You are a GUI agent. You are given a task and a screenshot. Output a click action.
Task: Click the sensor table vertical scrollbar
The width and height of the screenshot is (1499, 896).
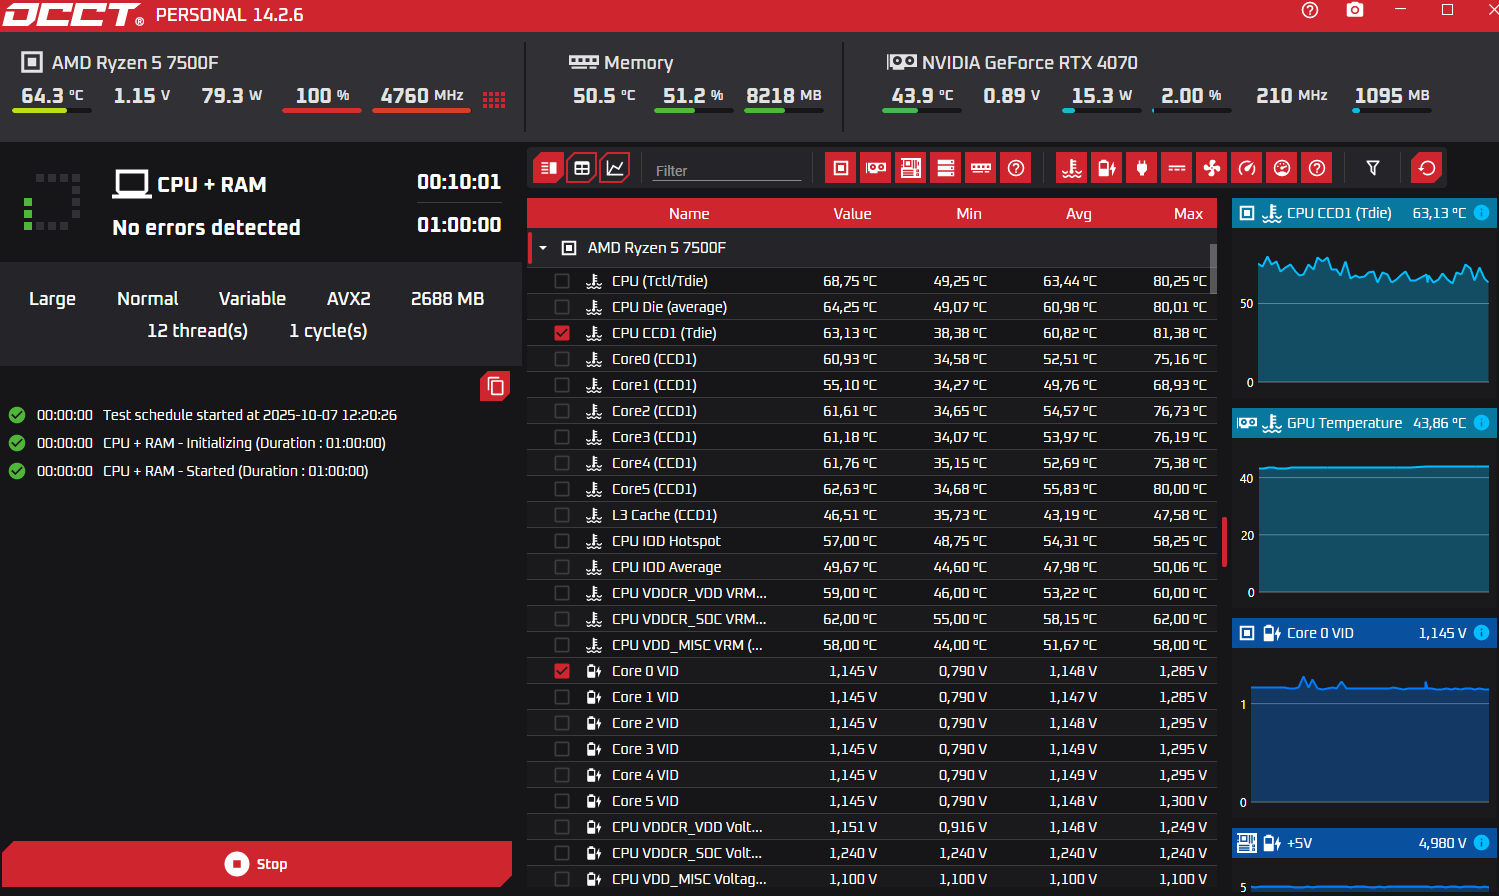click(x=1213, y=268)
